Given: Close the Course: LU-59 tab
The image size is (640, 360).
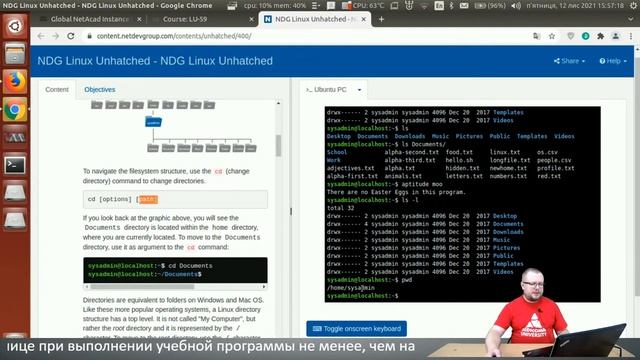Looking at the screenshot, I should click(x=251, y=19).
